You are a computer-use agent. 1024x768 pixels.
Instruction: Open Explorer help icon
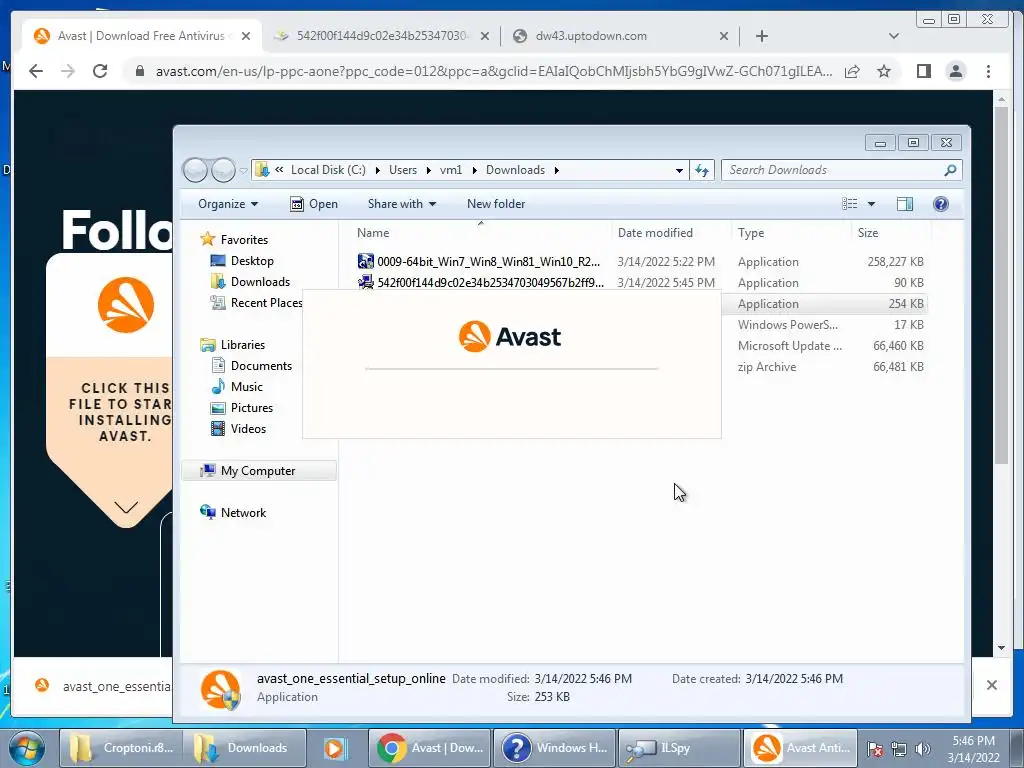(940, 204)
